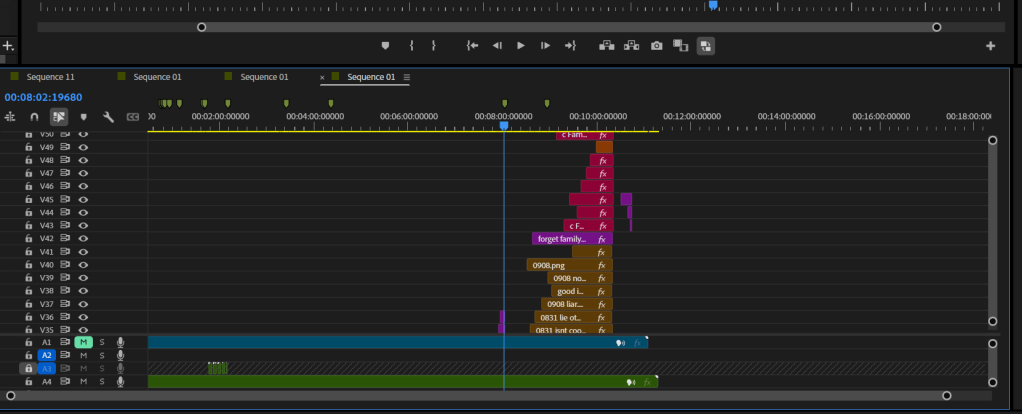Solo audio track A2
The height and width of the screenshot is (414, 1022).
click(x=101, y=355)
